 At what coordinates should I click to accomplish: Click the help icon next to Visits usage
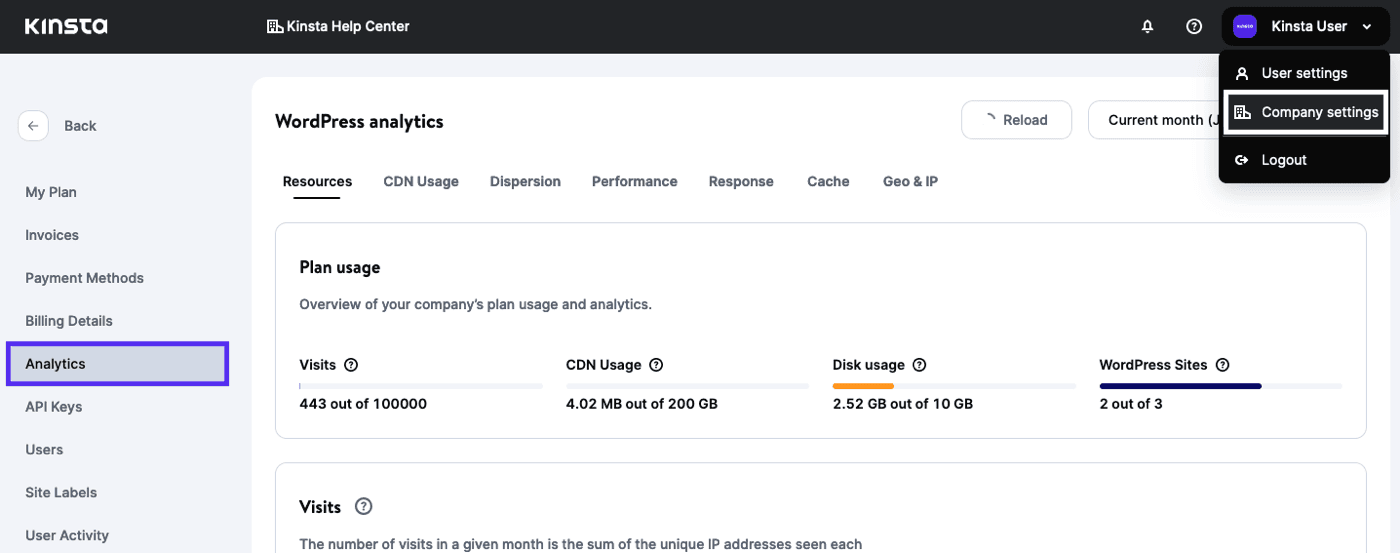coord(351,365)
